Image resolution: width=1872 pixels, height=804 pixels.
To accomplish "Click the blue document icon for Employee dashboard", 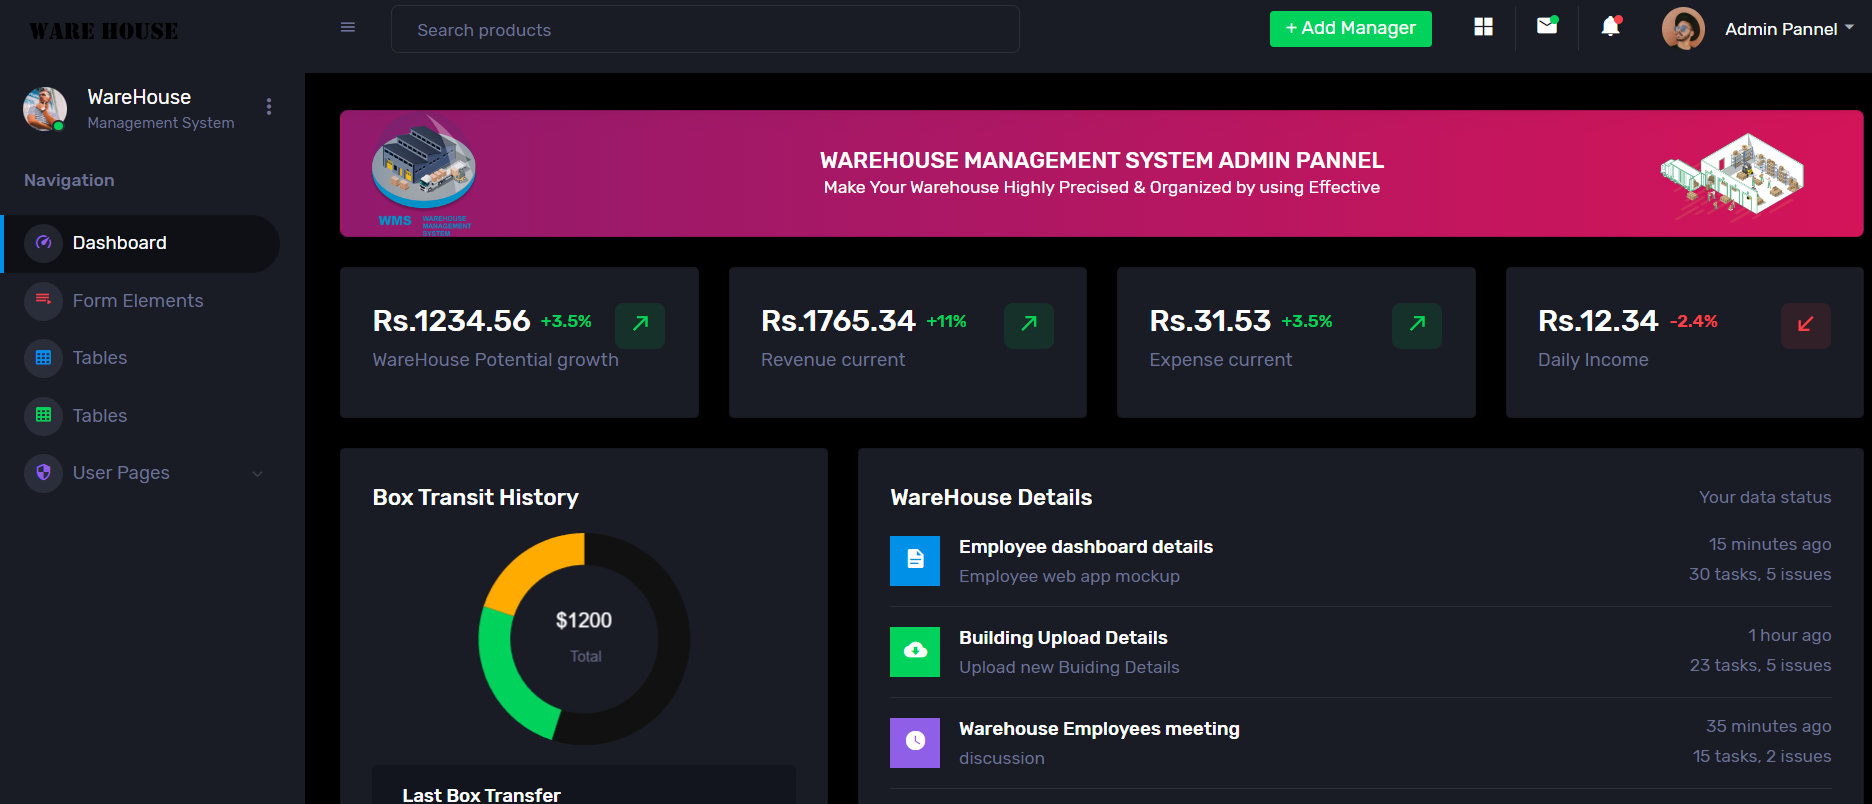I will [x=915, y=560].
